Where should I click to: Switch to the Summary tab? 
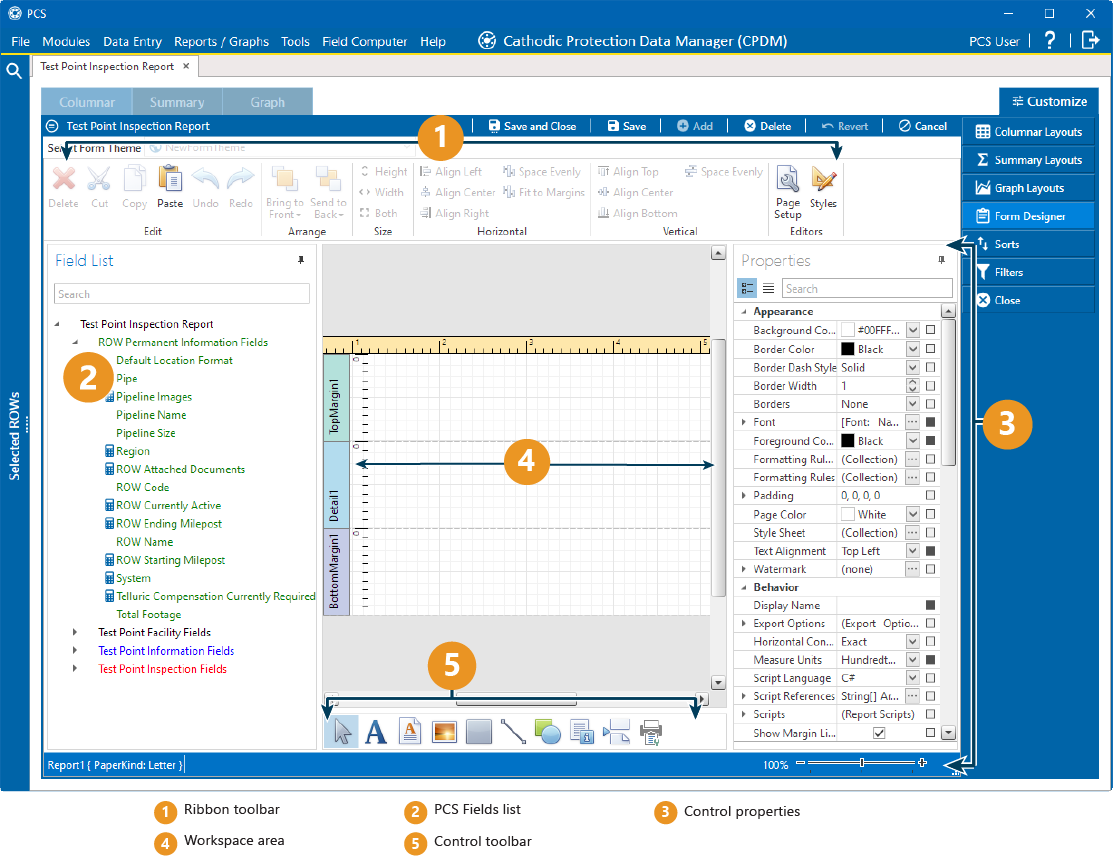[177, 102]
